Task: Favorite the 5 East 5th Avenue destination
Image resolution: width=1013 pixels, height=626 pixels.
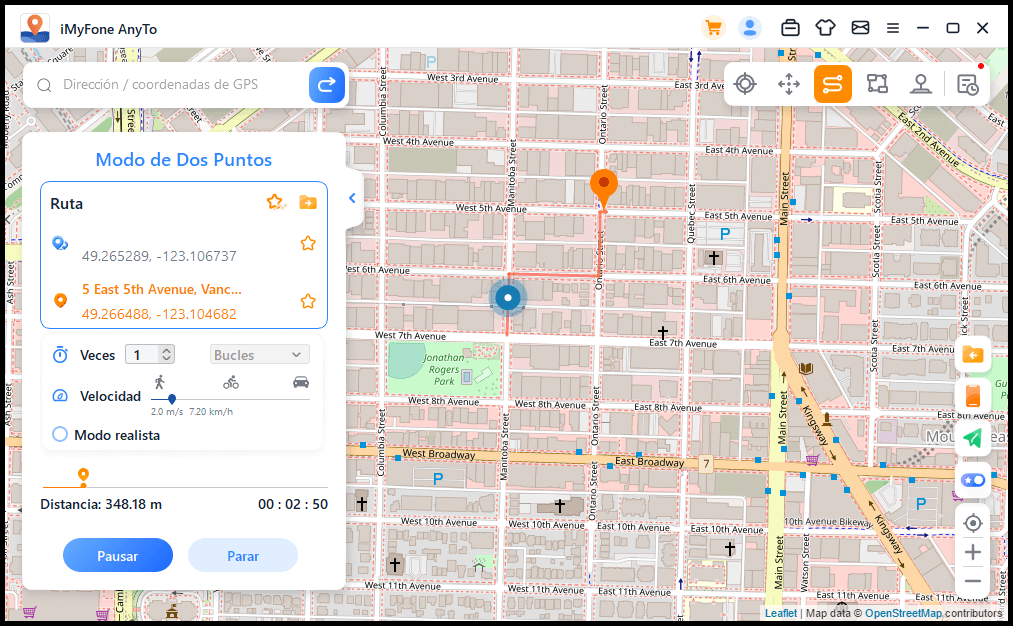Action: tap(308, 301)
